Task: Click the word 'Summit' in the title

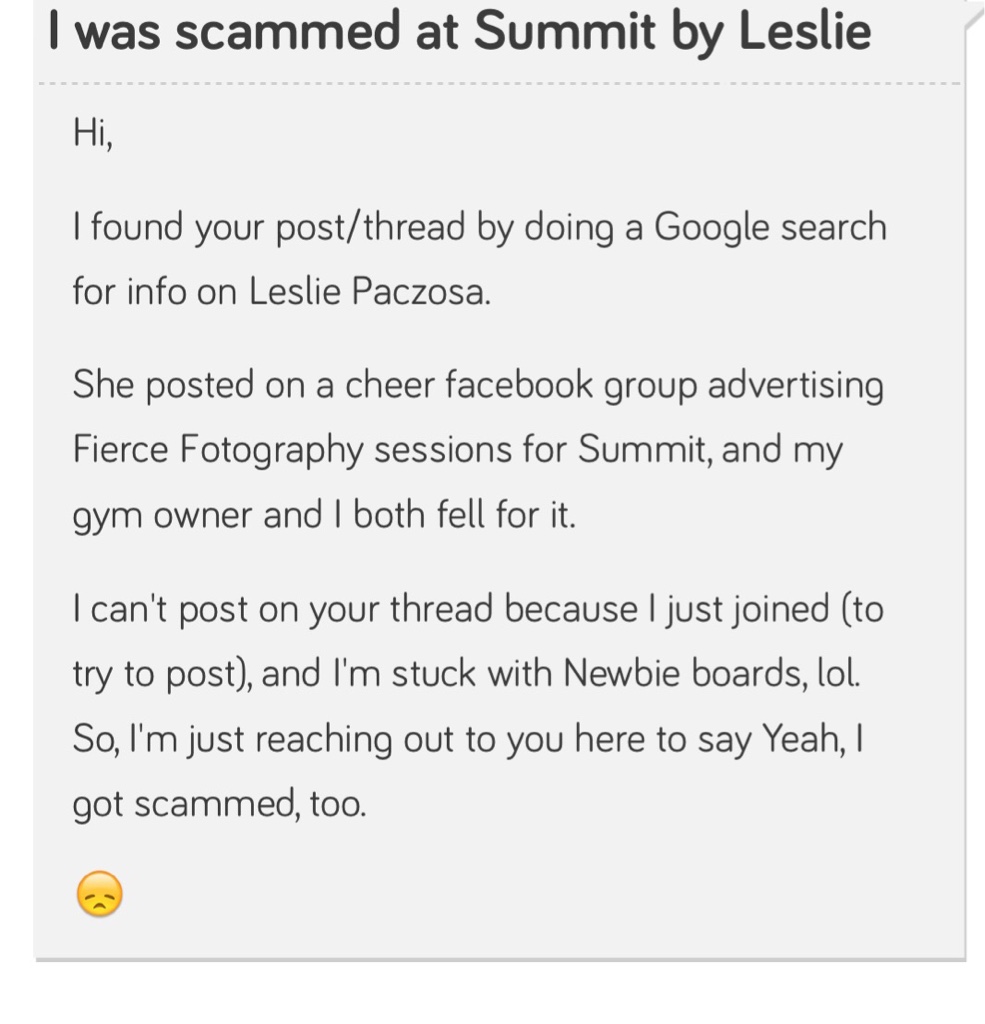Action: (564, 31)
